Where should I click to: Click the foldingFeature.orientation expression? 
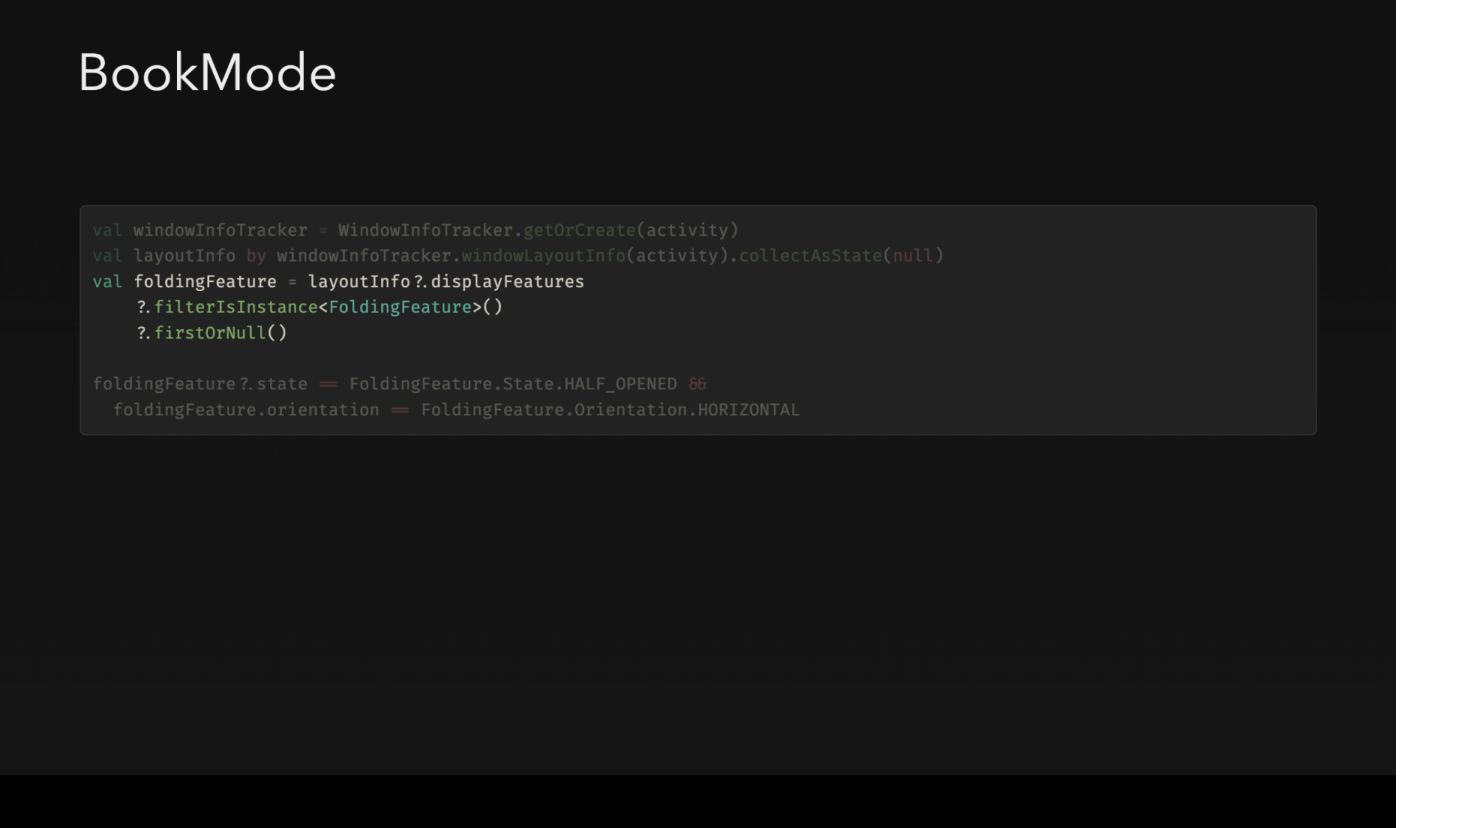(x=246, y=410)
